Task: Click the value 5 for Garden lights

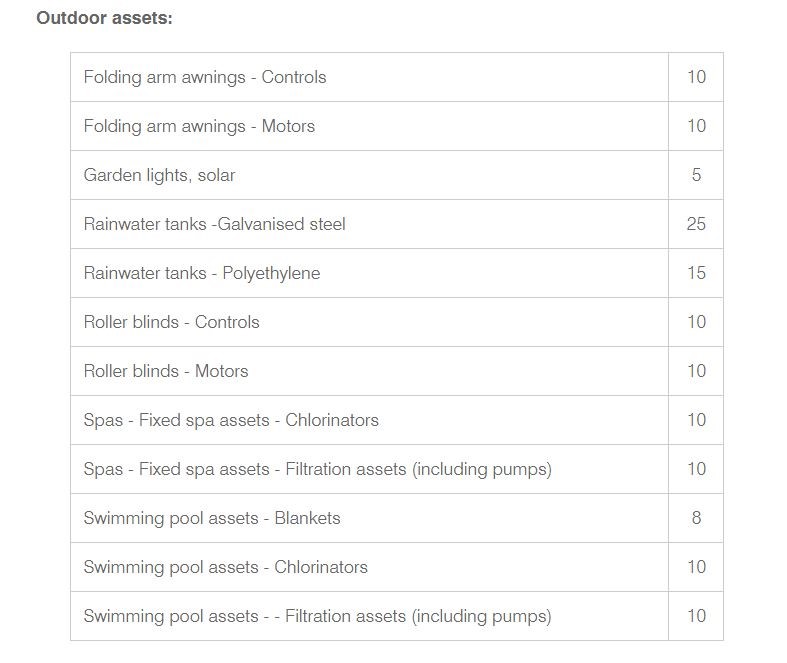Action: 696,175
